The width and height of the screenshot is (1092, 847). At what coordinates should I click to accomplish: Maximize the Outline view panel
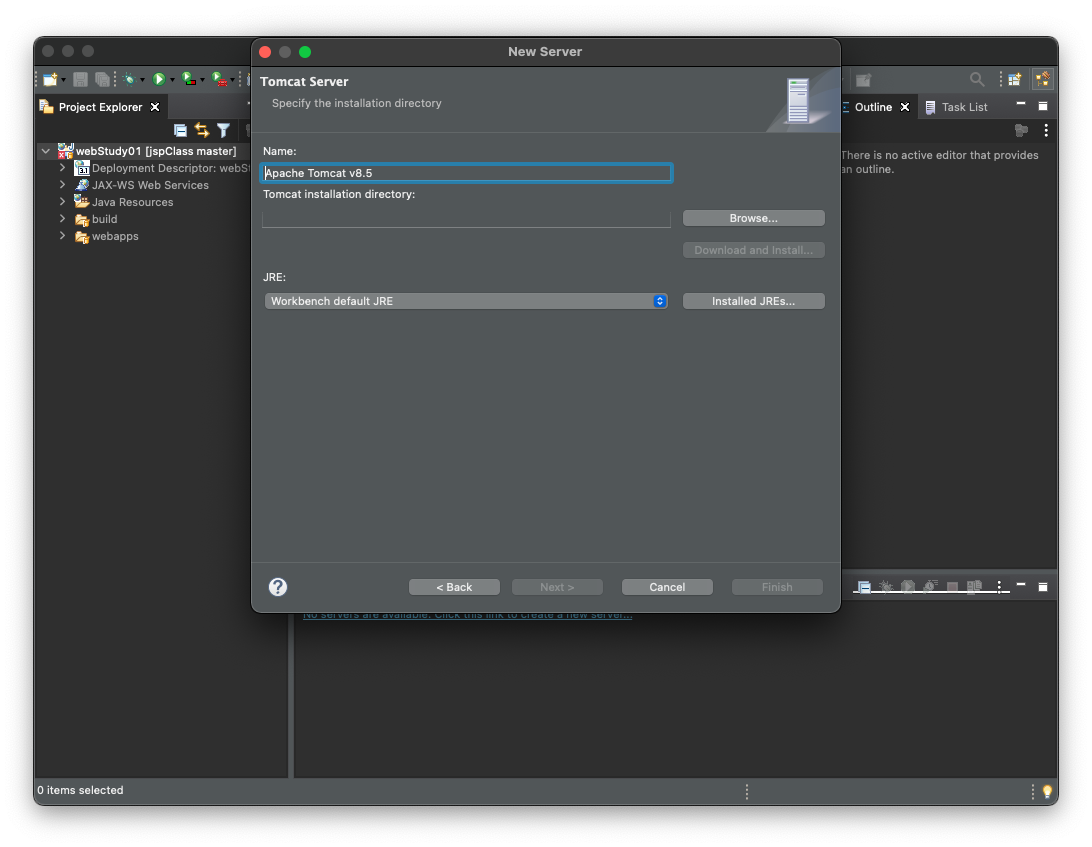pyautogui.click(x=1043, y=106)
